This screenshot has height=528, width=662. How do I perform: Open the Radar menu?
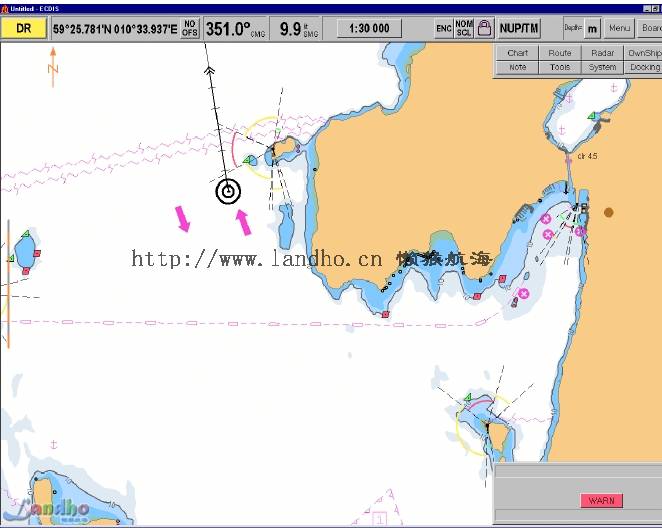point(602,53)
